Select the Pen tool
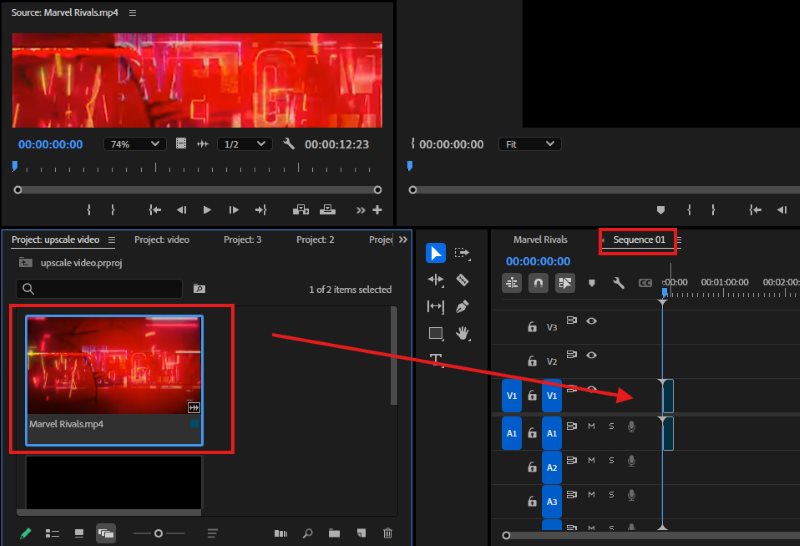The image size is (800, 546). pos(462,306)
